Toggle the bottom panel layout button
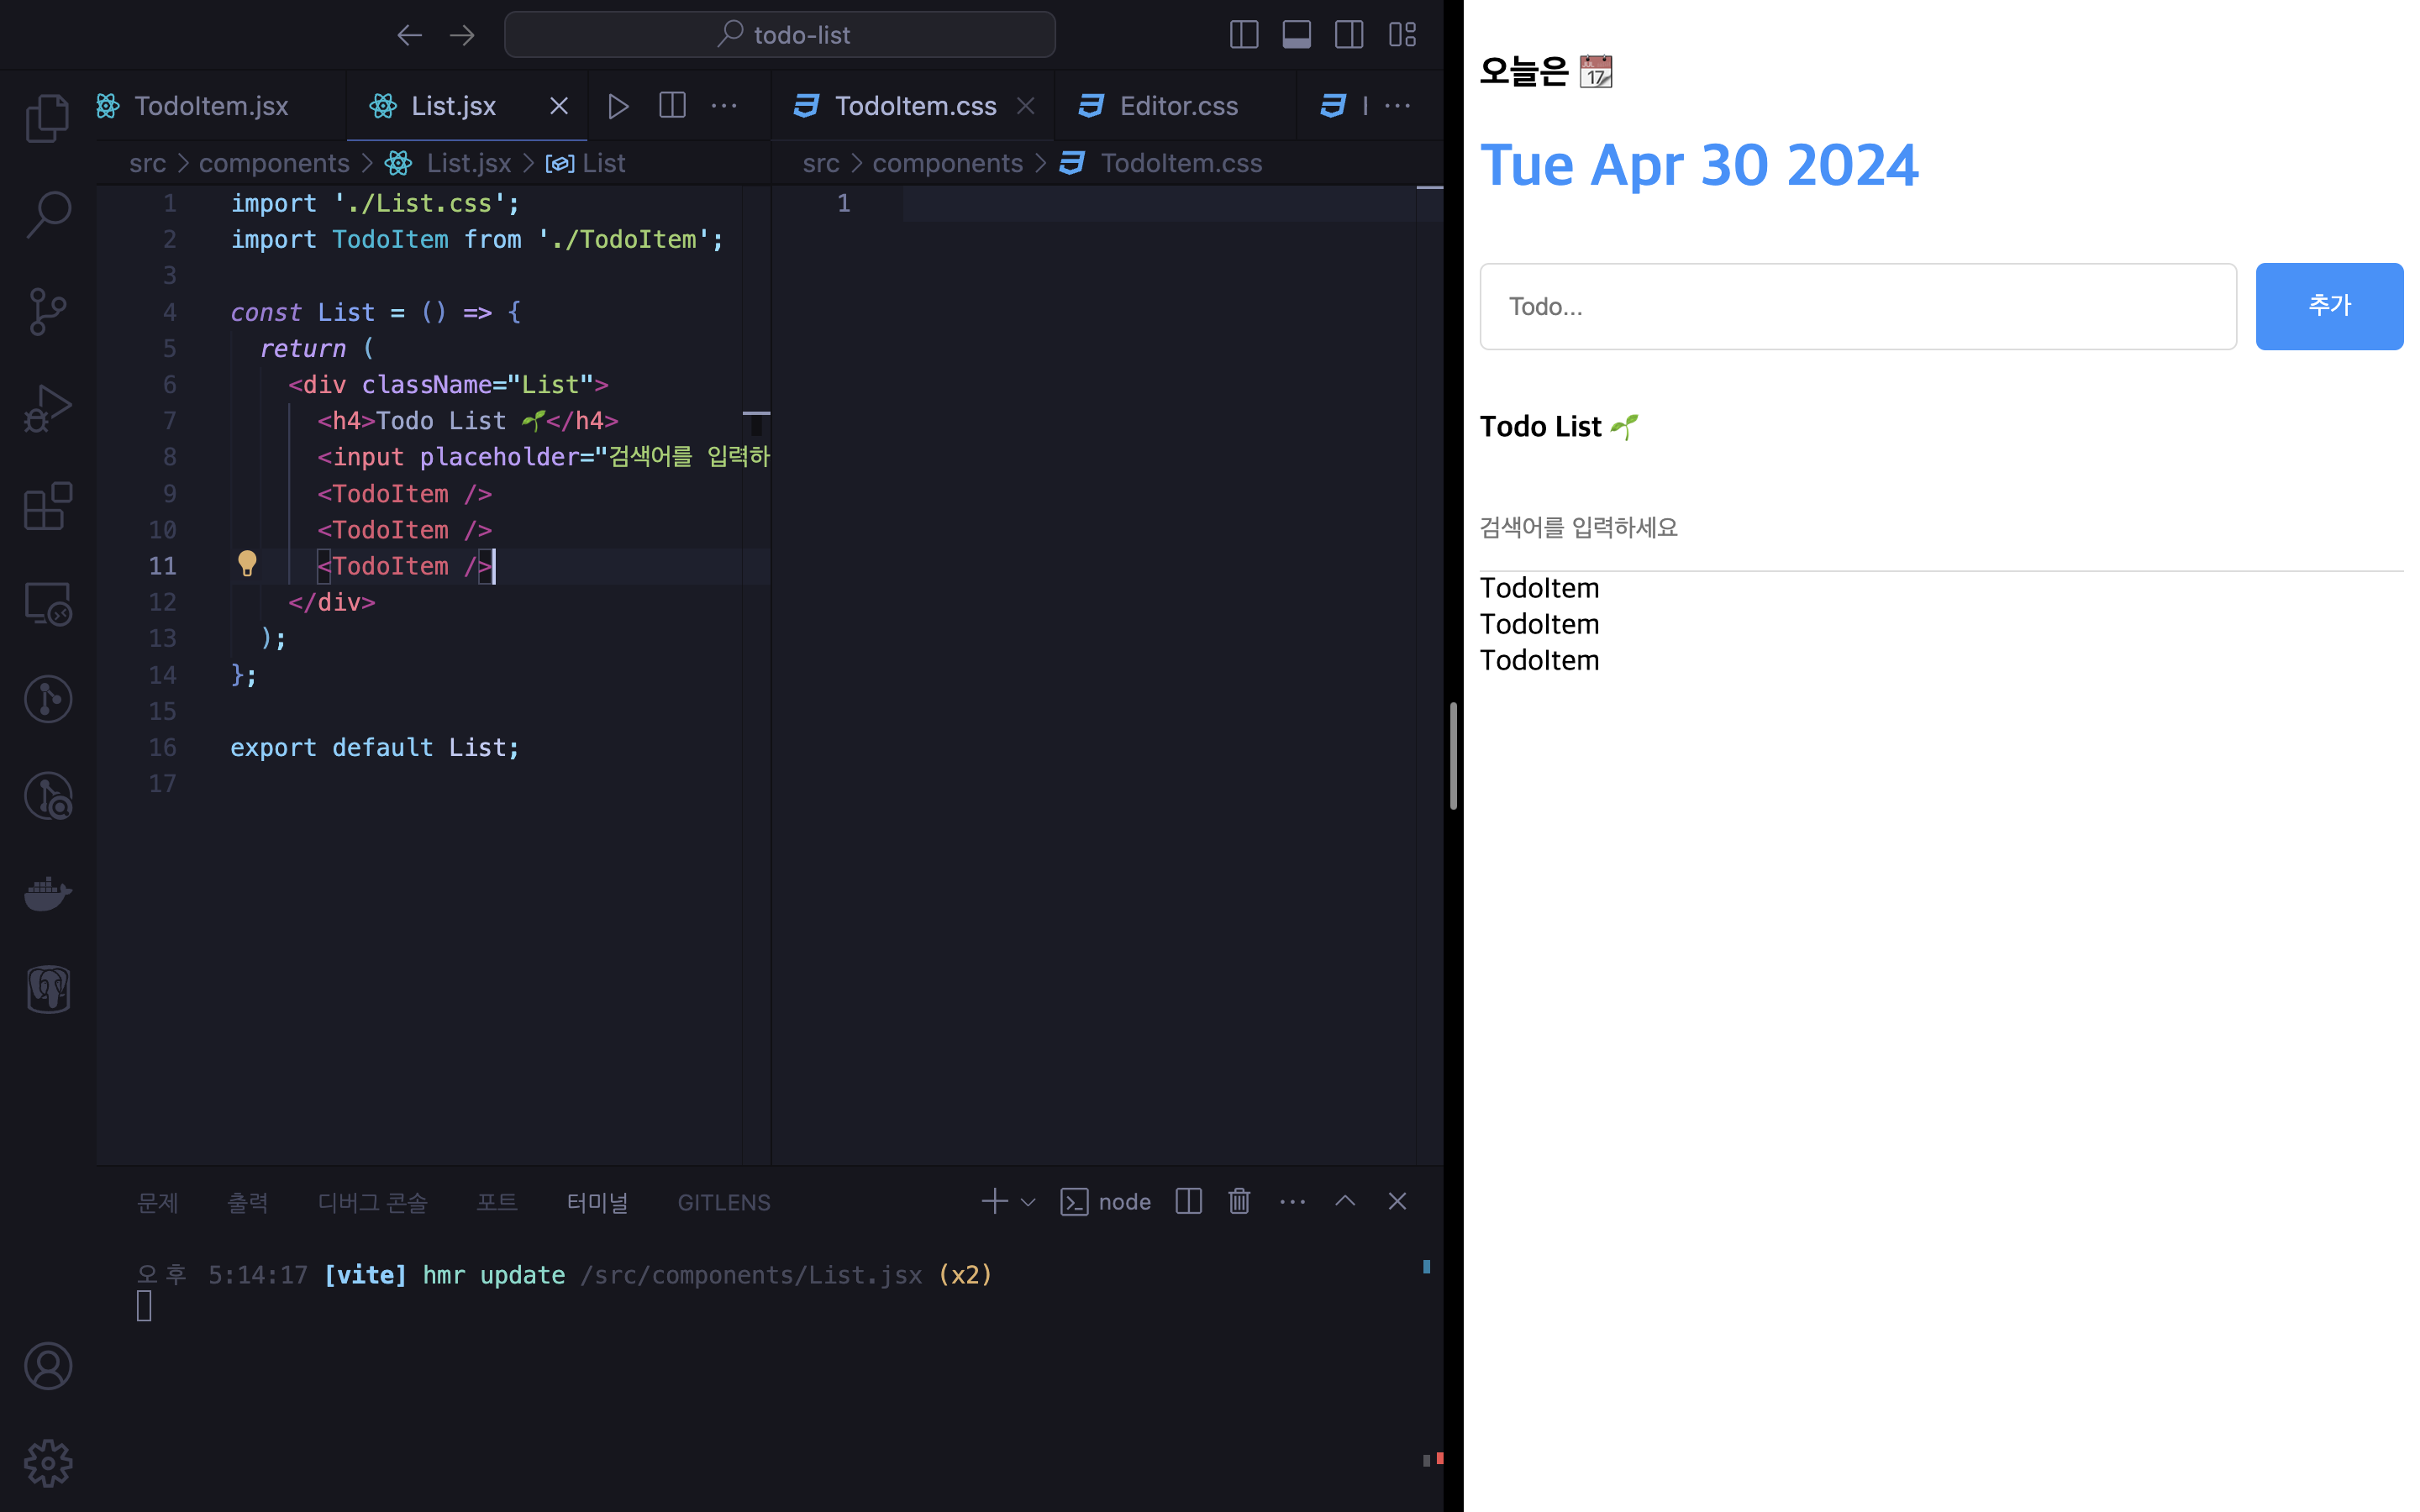Image resolution: width=2420 pixels, height=1512 pixels. pyautogui.click(x=1296, y=35)
